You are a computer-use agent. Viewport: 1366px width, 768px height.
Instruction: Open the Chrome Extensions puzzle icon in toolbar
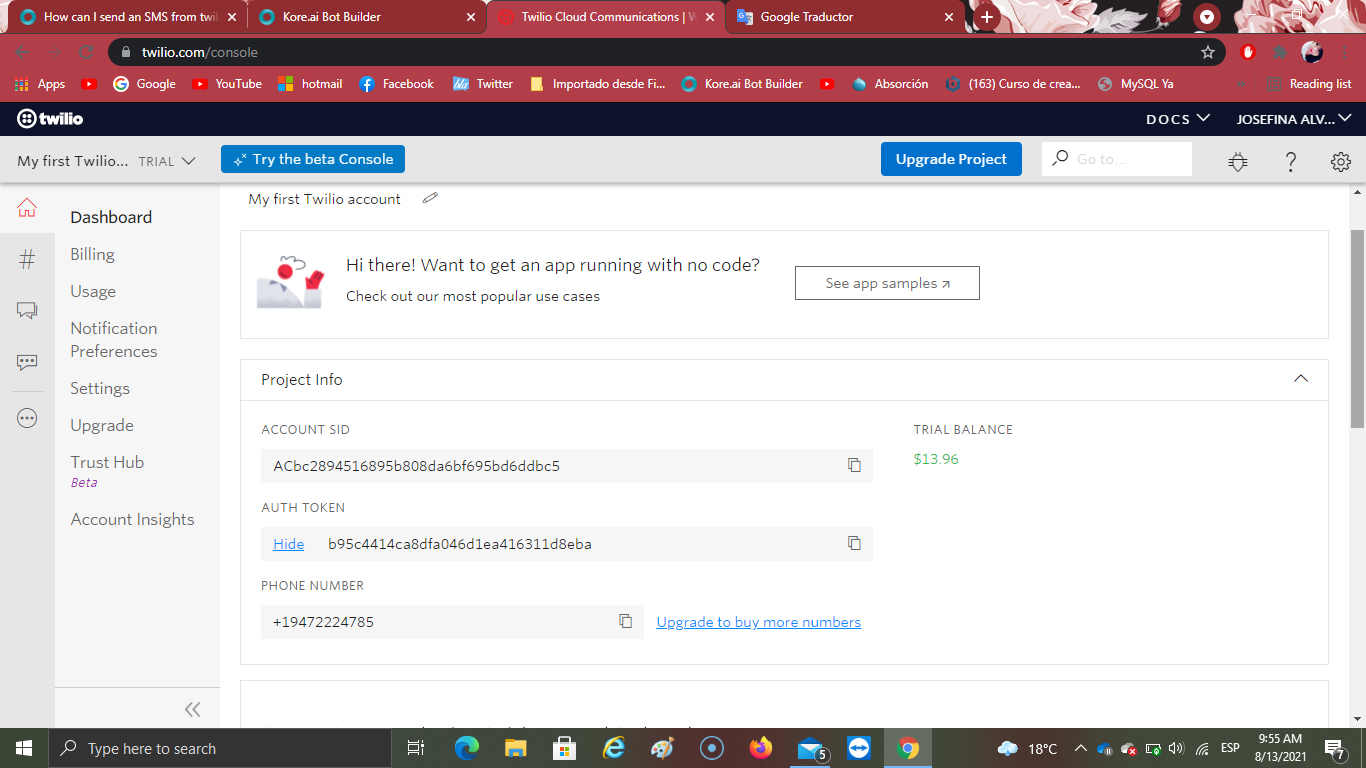[x=1279, y=52]
